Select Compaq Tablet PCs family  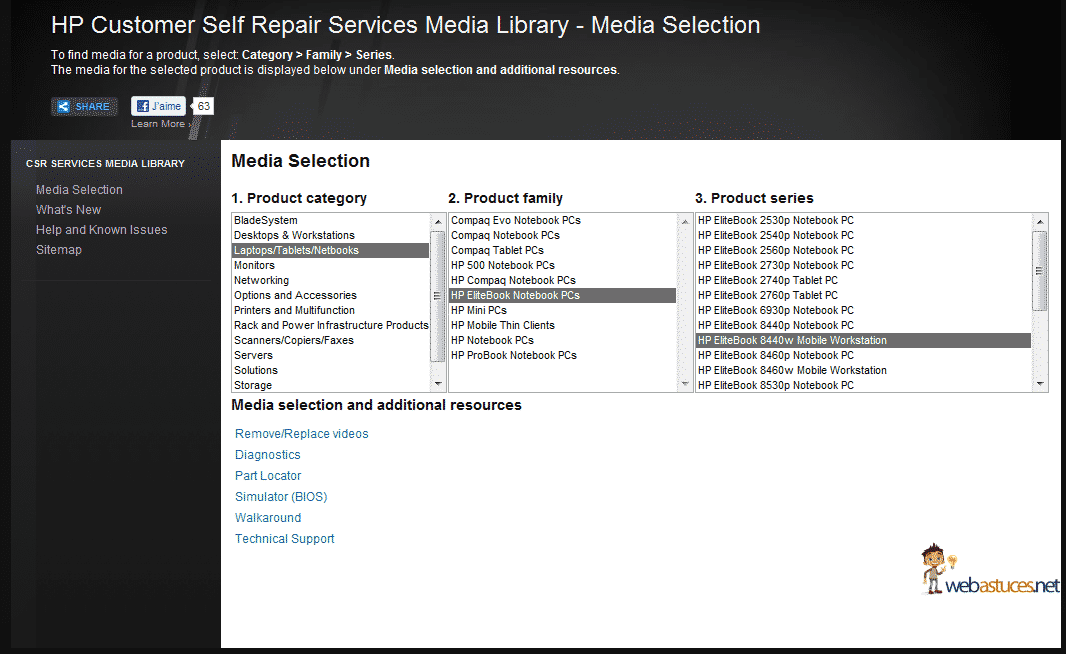(x=563, y=250)
